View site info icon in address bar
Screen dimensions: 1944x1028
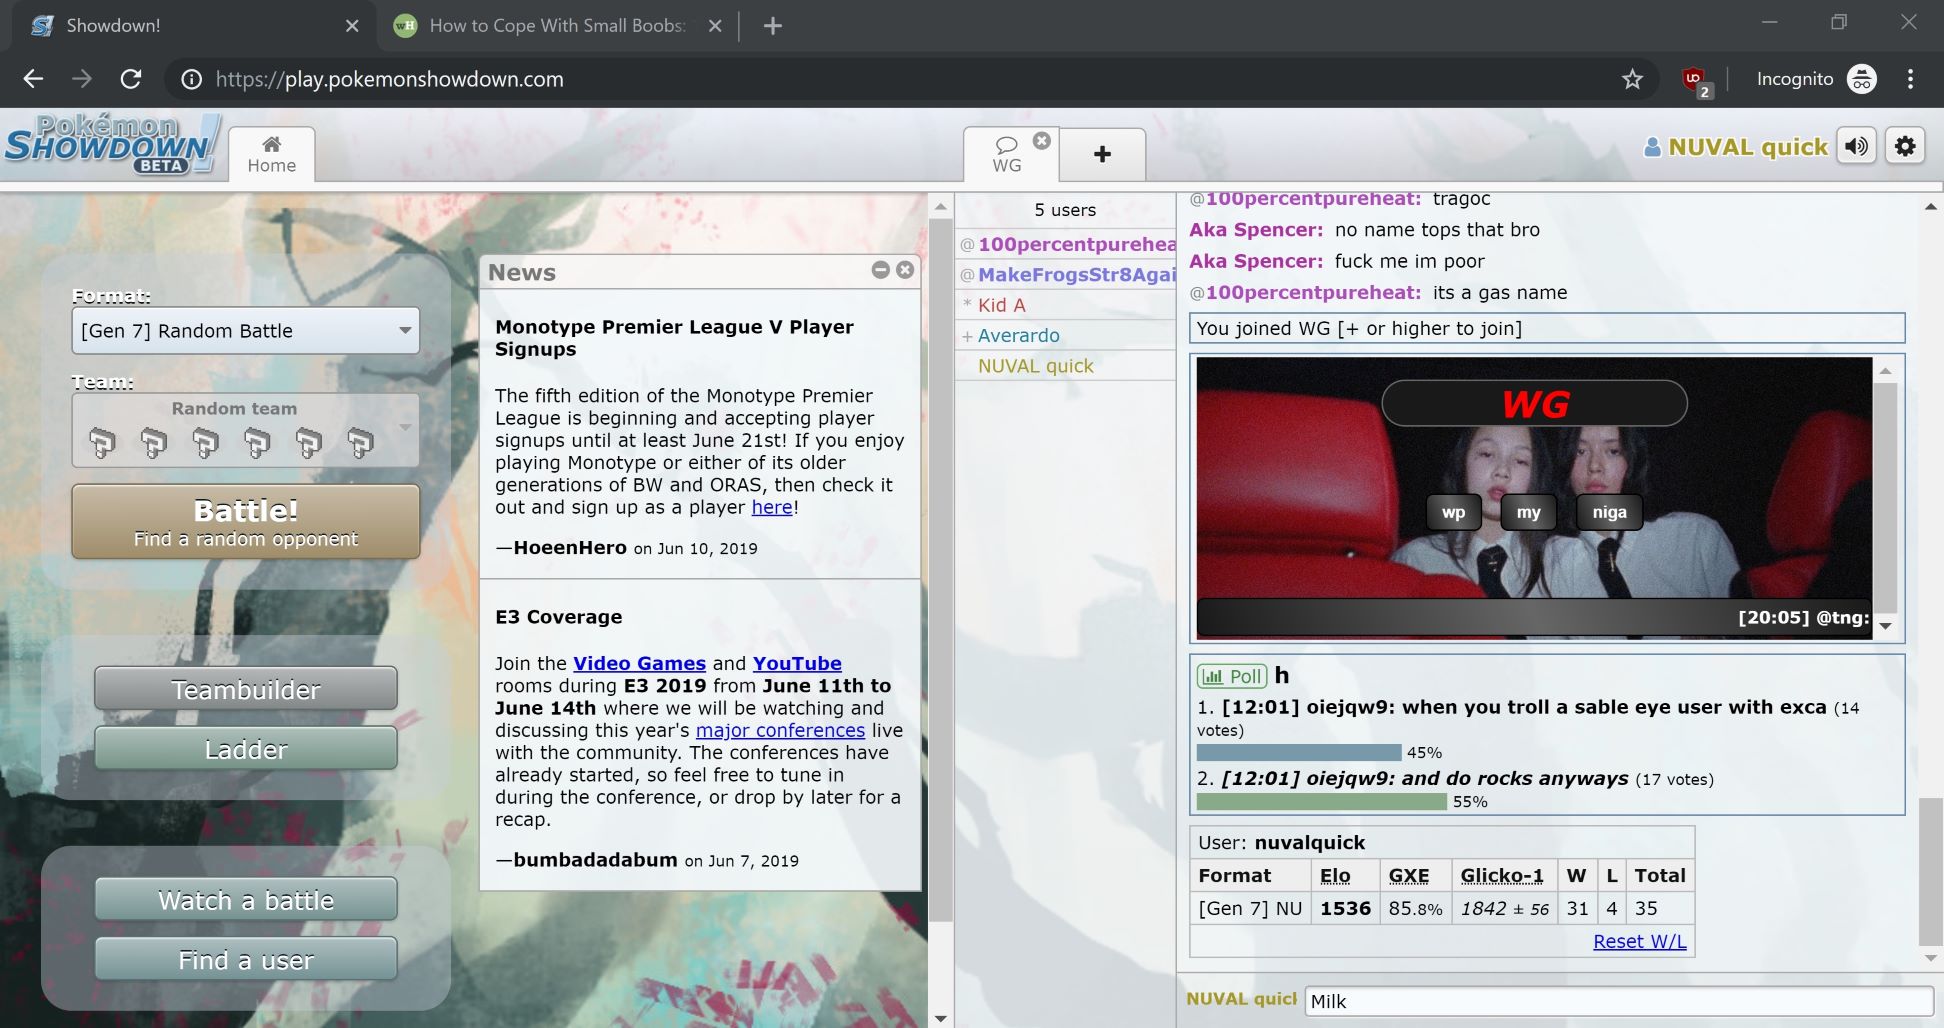coord(191,79)
